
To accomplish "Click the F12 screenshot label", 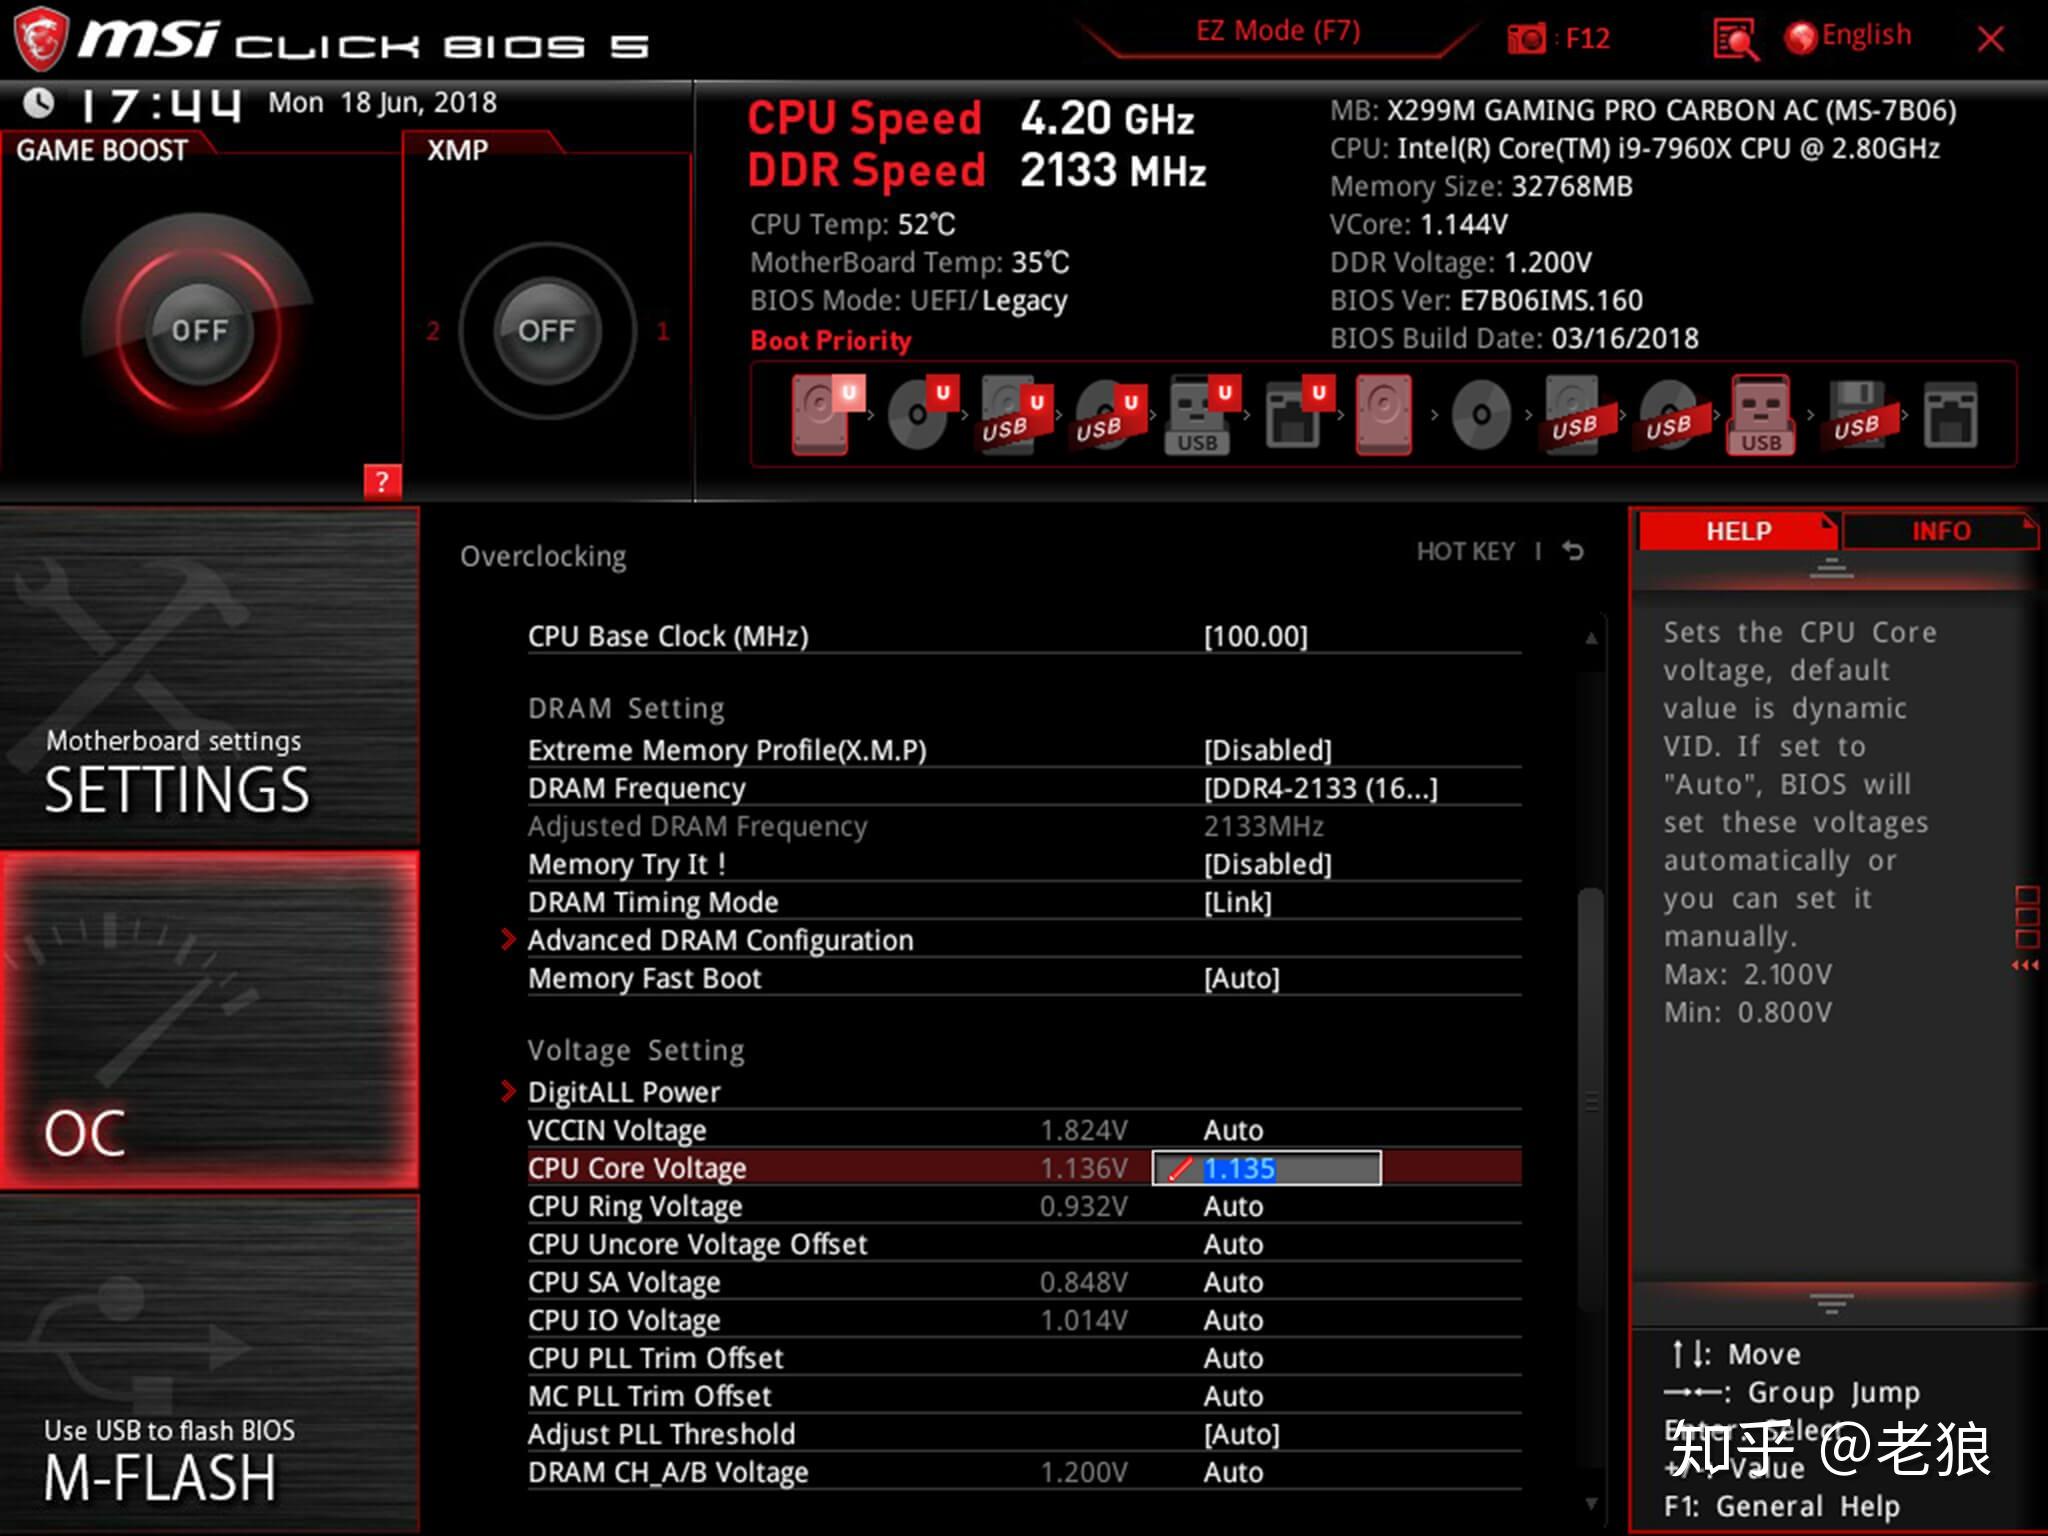I will [x=1587, y=39].
